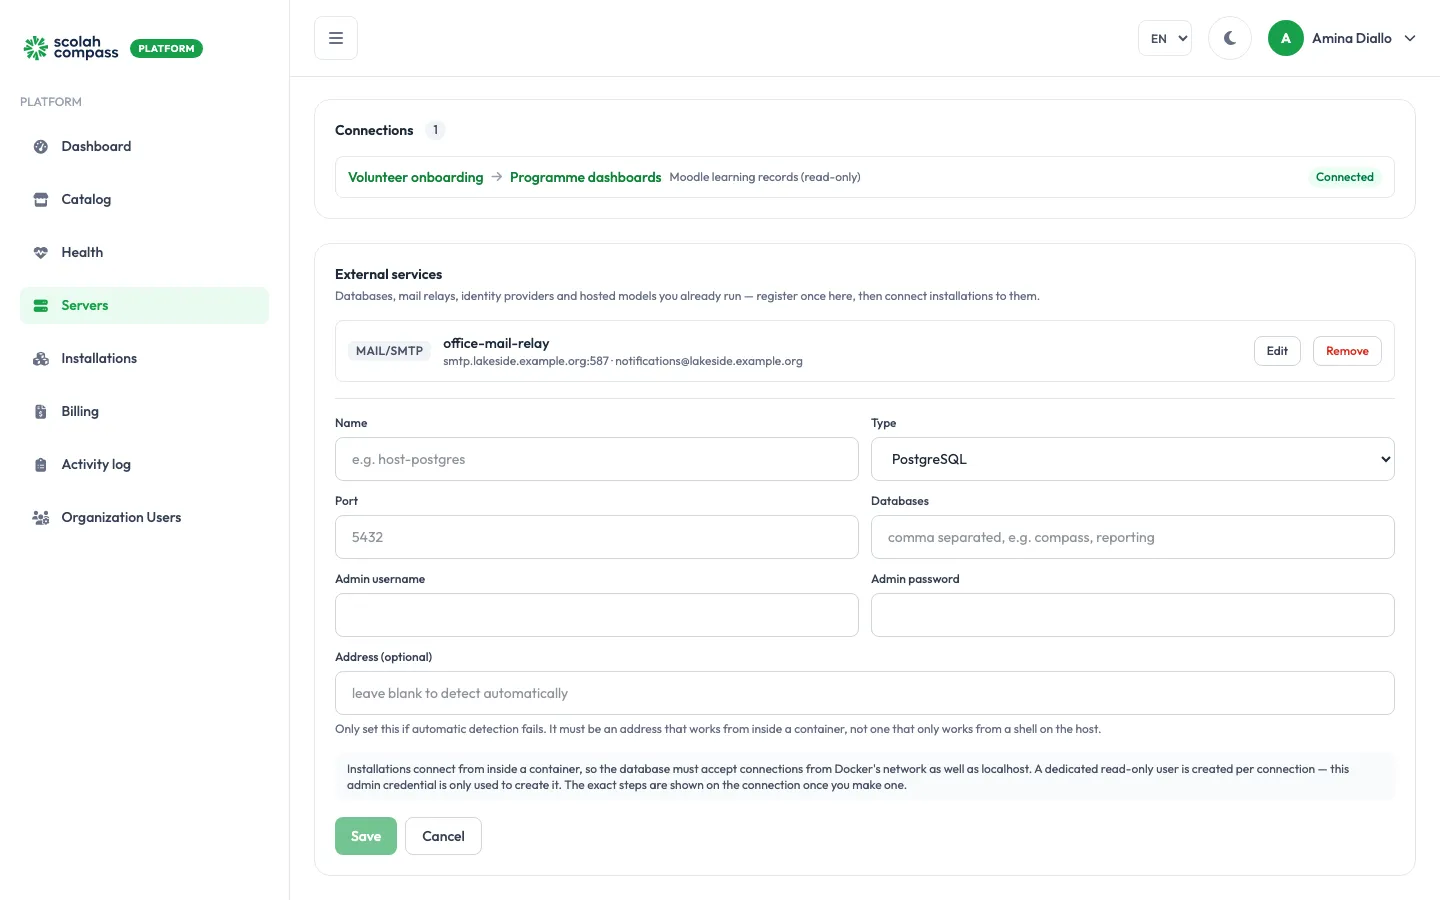Focus the Port input field
Viewport: 1440px width, 900px height.
(x=597, y=537)
